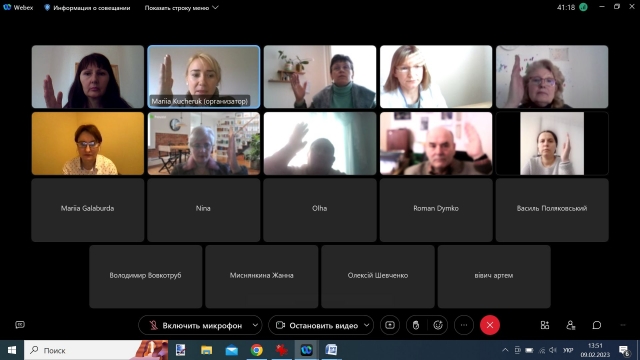640x360 pixels.
Task: Open the chat panel icon
Action: (597, 325)
